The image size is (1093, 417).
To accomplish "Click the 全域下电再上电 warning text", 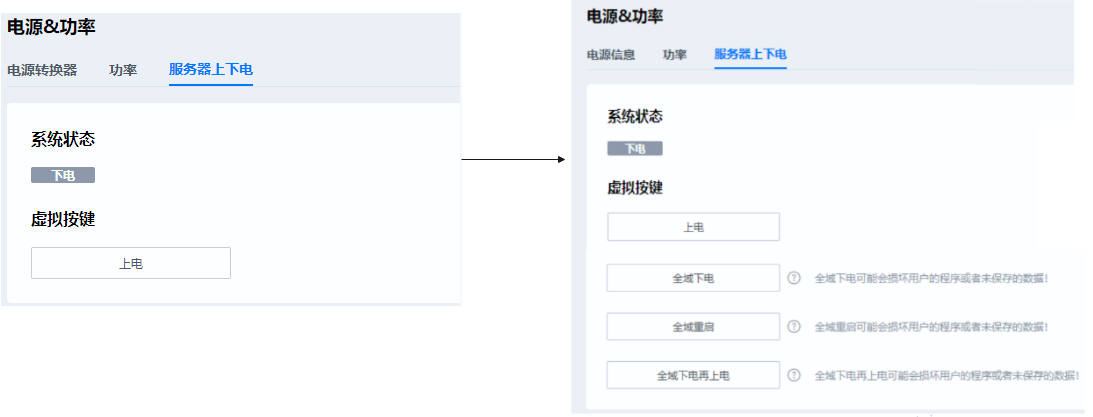I will (945, 376).
